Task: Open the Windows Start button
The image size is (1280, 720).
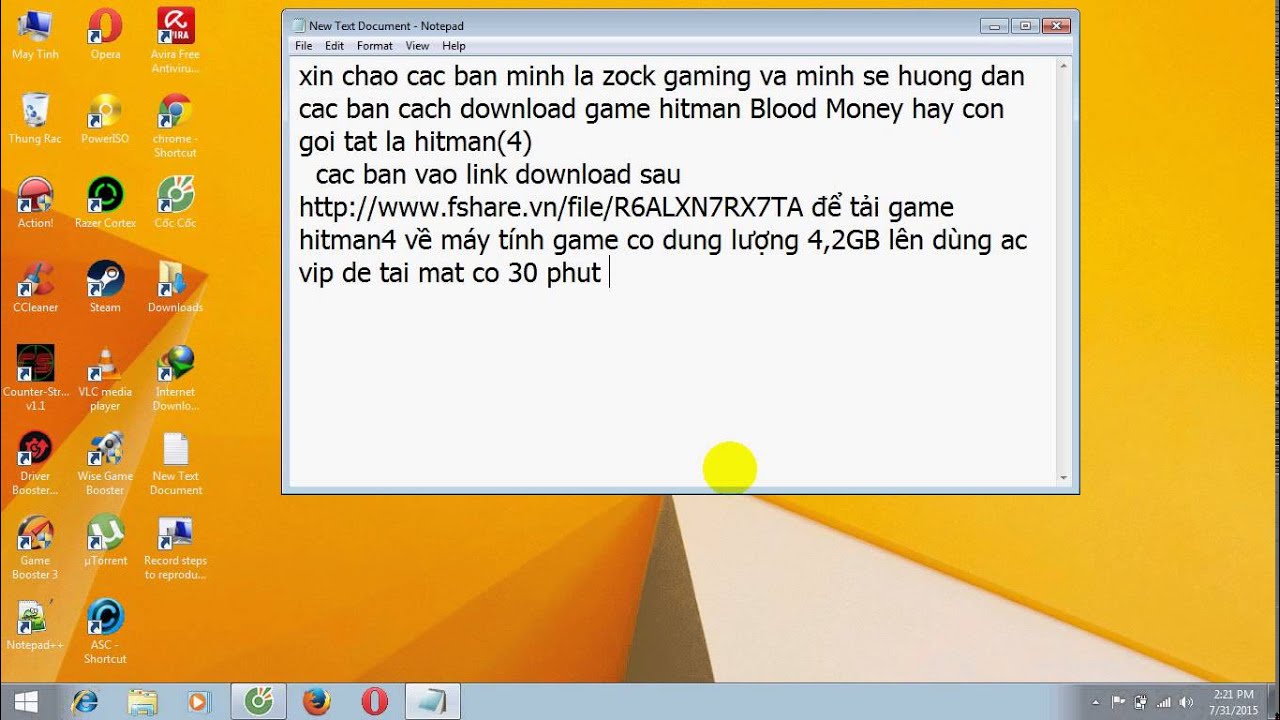Action: pos(26,702)
